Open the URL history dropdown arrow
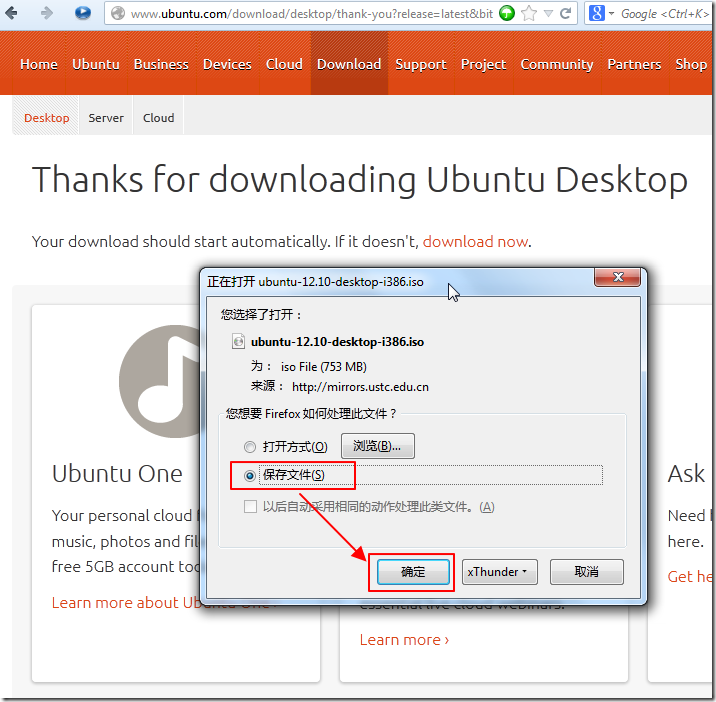716x702 pixels. click(x=548, y=14)
